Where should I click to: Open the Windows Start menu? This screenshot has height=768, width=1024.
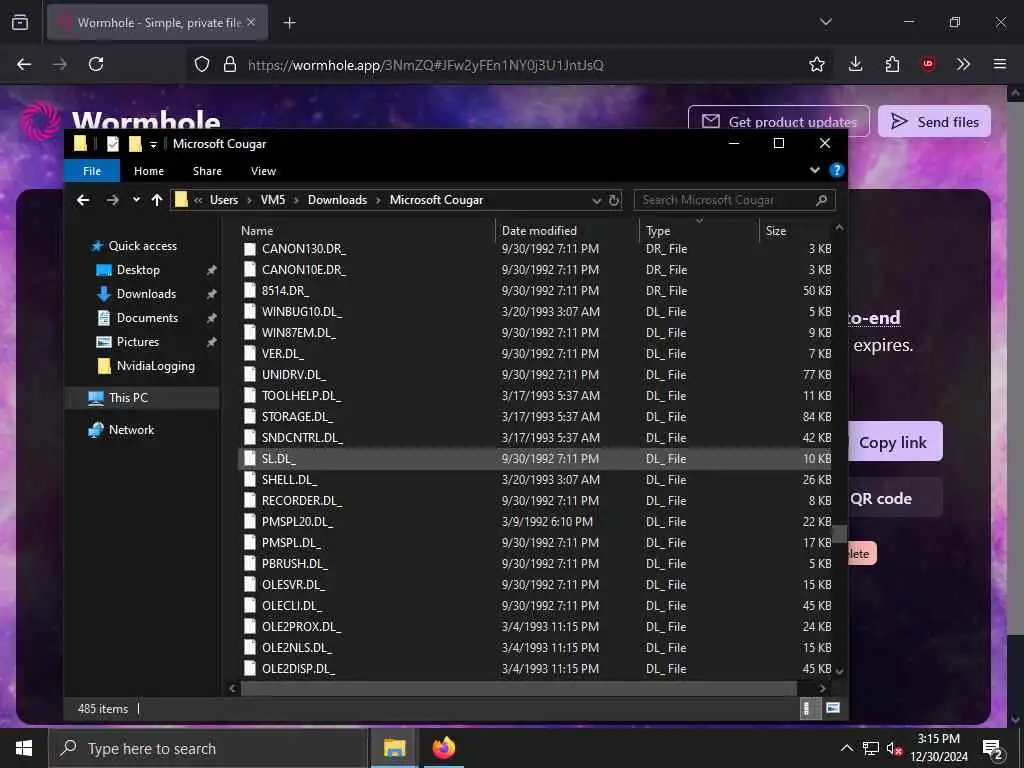(24, 748)
